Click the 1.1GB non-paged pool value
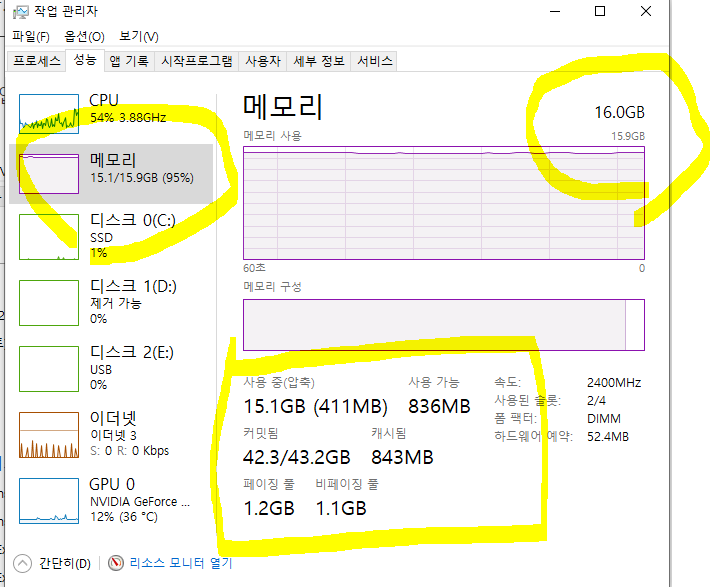 (x=341, y=508)
